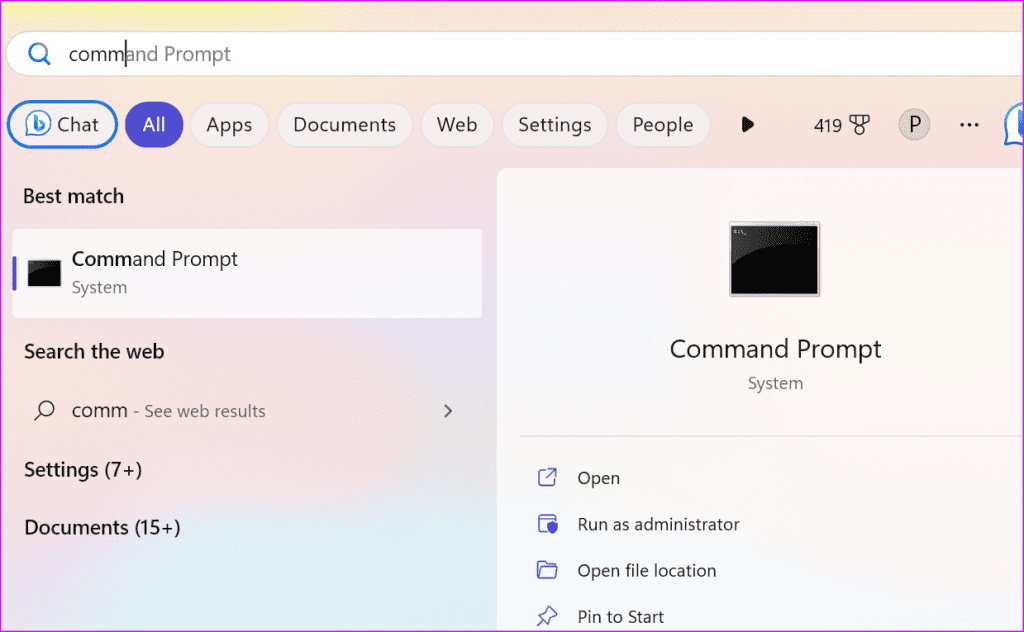Select the People filter

click(x=662, y=124)
